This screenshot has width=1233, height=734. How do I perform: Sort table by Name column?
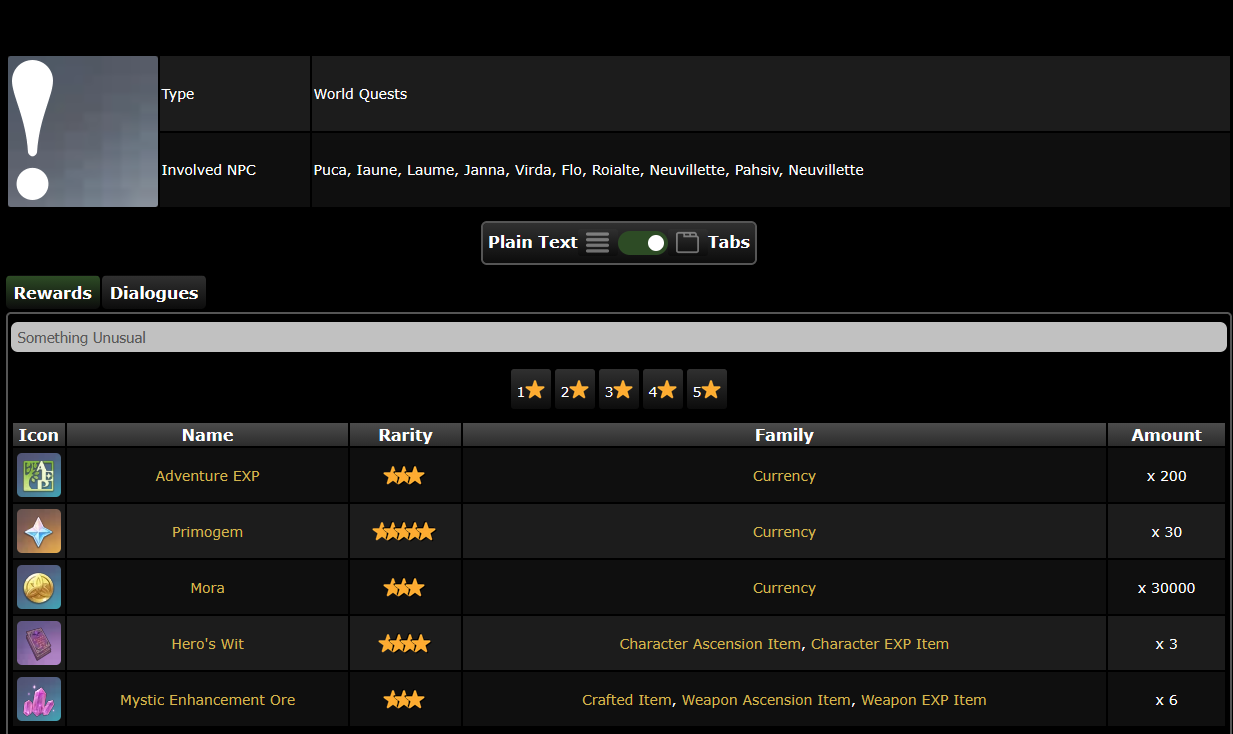208,435
